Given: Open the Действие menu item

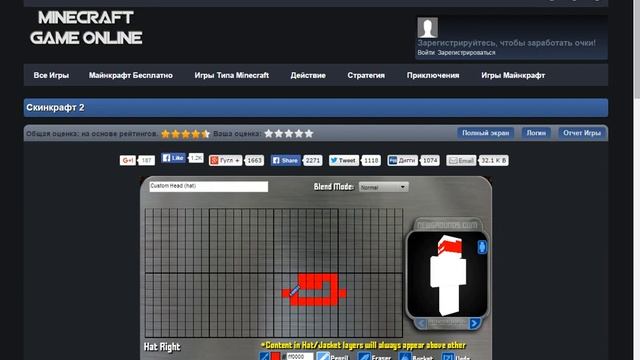Looking at the screenshot, I should (x=308, y=76).
